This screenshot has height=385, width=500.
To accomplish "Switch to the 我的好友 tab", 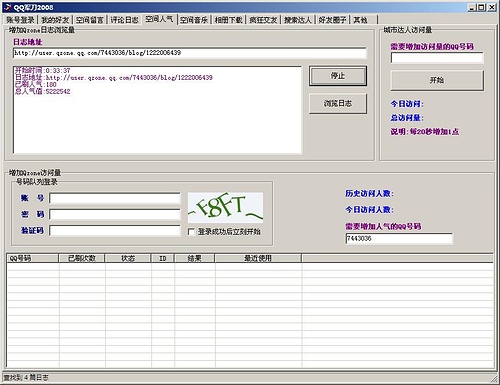I will click(55, 20).
